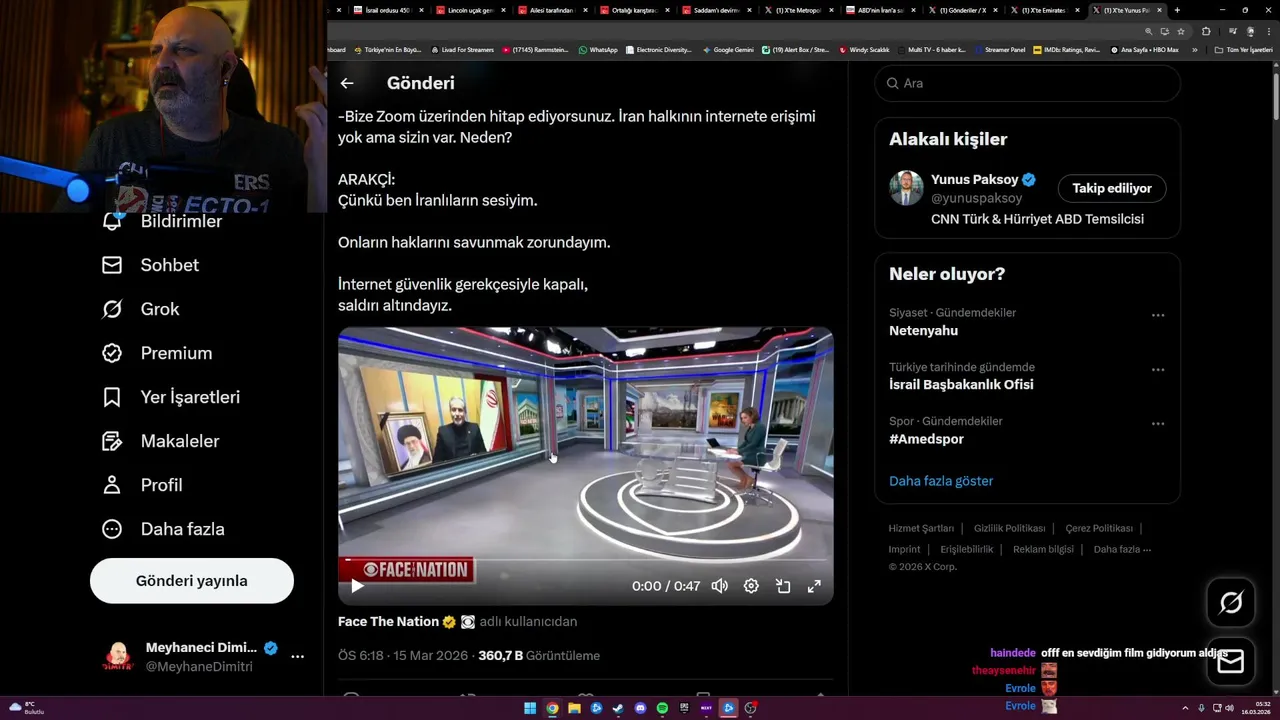Open Tüm Yer İşaretleri bookmarks folder
This screenshot has width=1280, height=720.
click(x=1243, y=50)
